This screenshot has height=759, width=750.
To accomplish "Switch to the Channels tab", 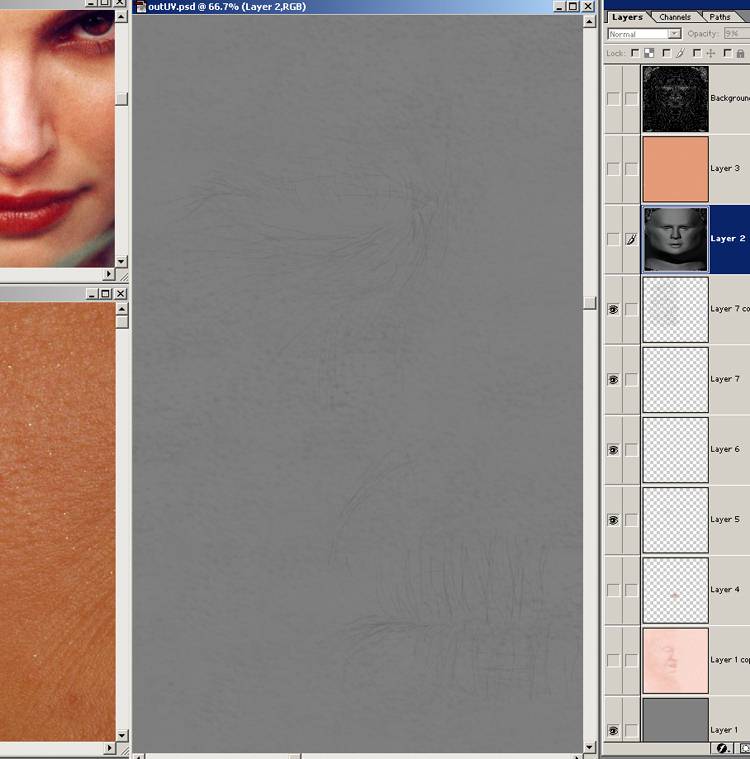I will pos(675,17).
